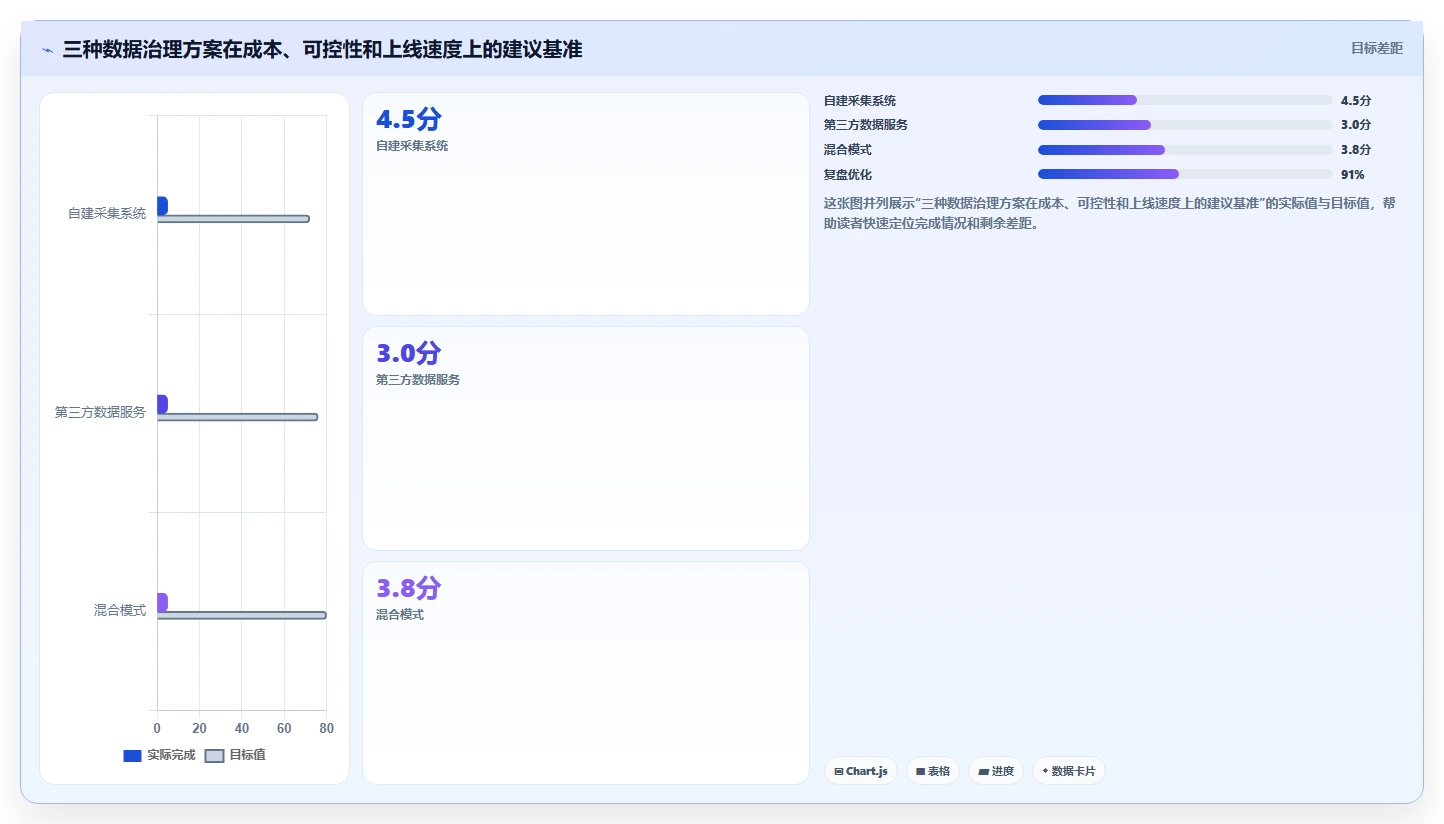Click the 混合模式 target value bar in chart
Viewport: 1444px width, 824px height.
241,615
